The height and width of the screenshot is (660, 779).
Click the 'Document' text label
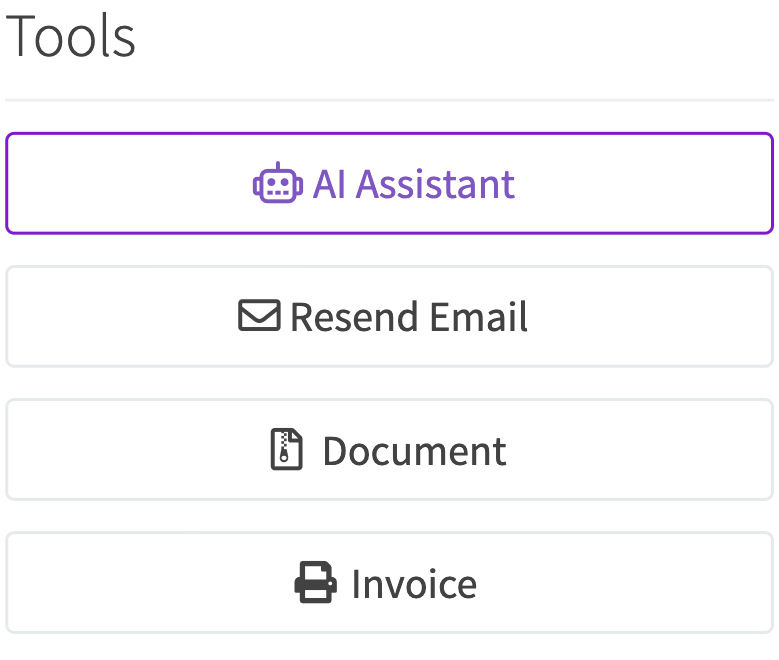click(414, 451)
